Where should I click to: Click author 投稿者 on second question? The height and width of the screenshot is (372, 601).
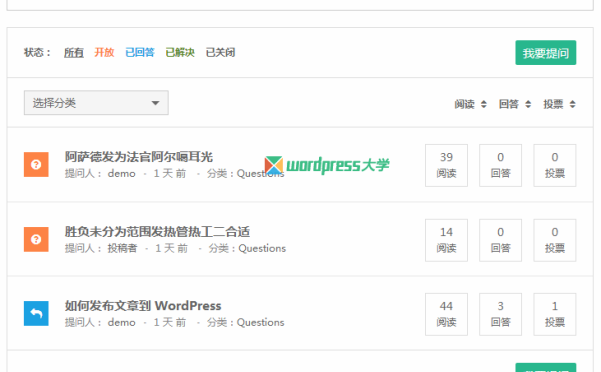pos(122,248)
